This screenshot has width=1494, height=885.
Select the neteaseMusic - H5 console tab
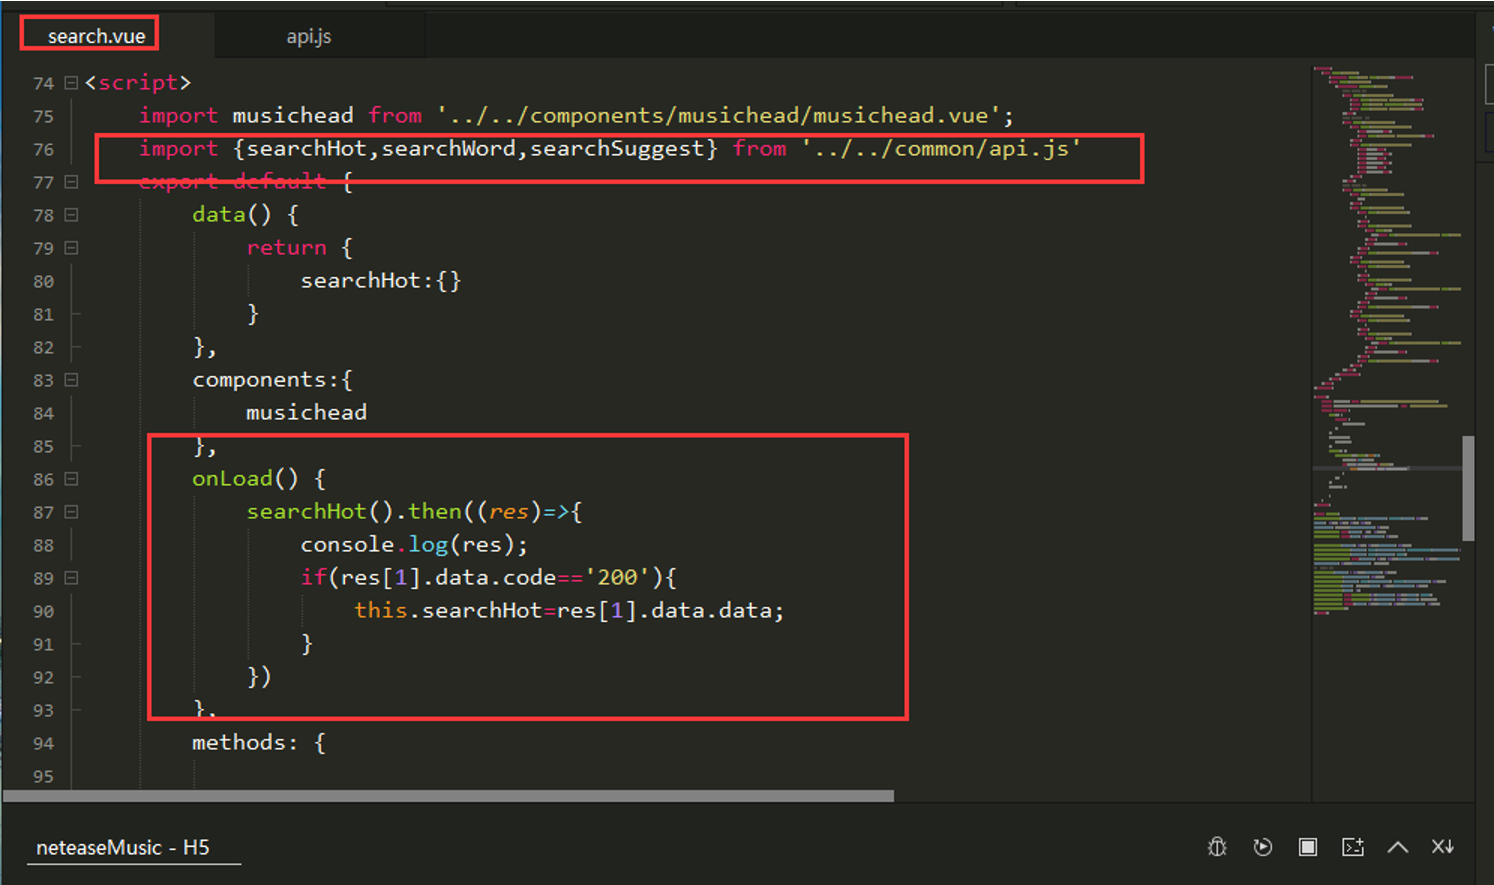pos(123,848)
